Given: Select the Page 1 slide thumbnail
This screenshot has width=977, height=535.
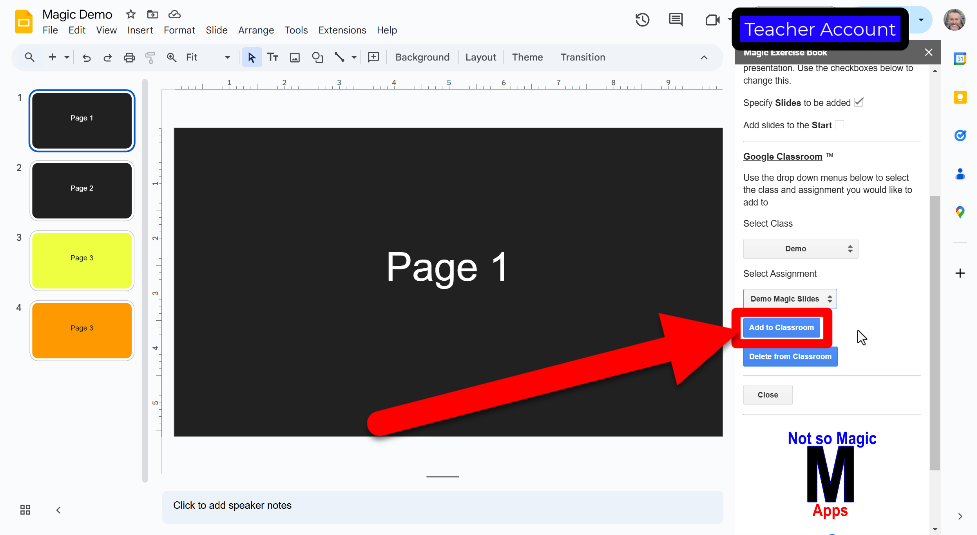Looking at the screenshot, I should click(x=82, y=121).
